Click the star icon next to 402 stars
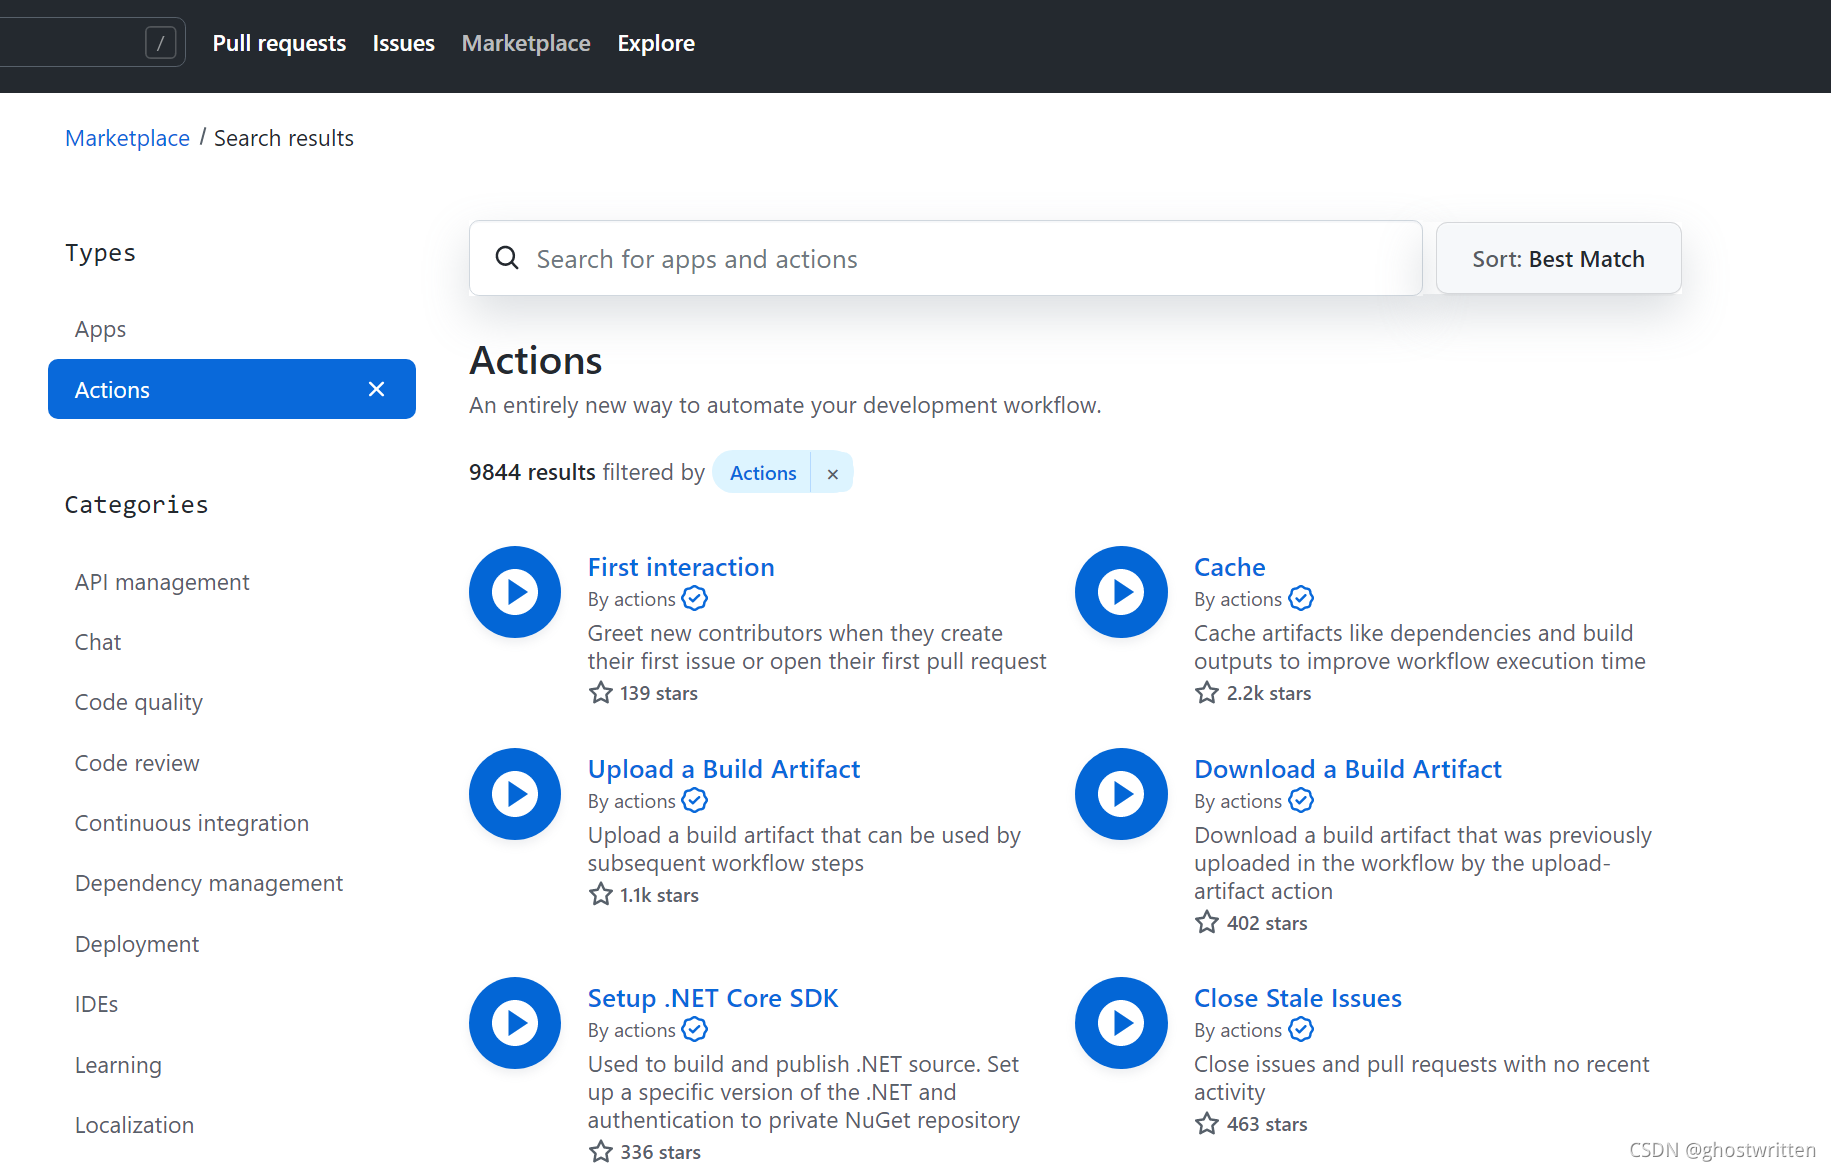The image size is (1831, 1171). [1207, 922]
